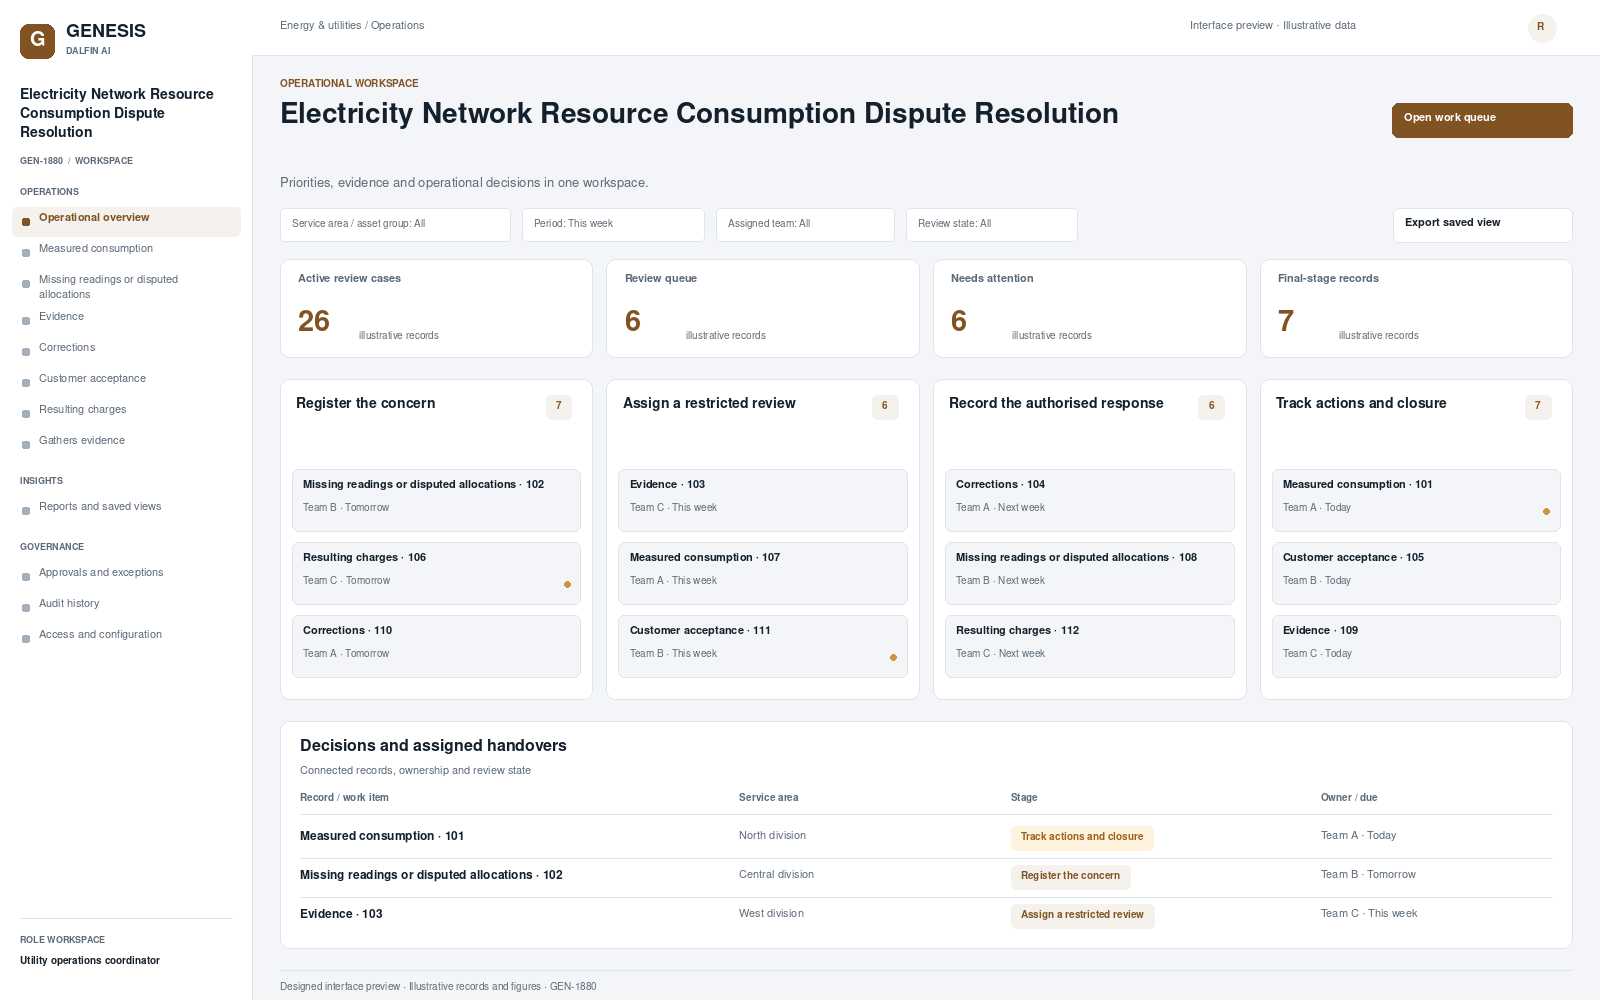Image resolution: width=1600 pixels, height=1000 pixels.
Task: Click the Needs attention metric card
Action: point(1089,308)
